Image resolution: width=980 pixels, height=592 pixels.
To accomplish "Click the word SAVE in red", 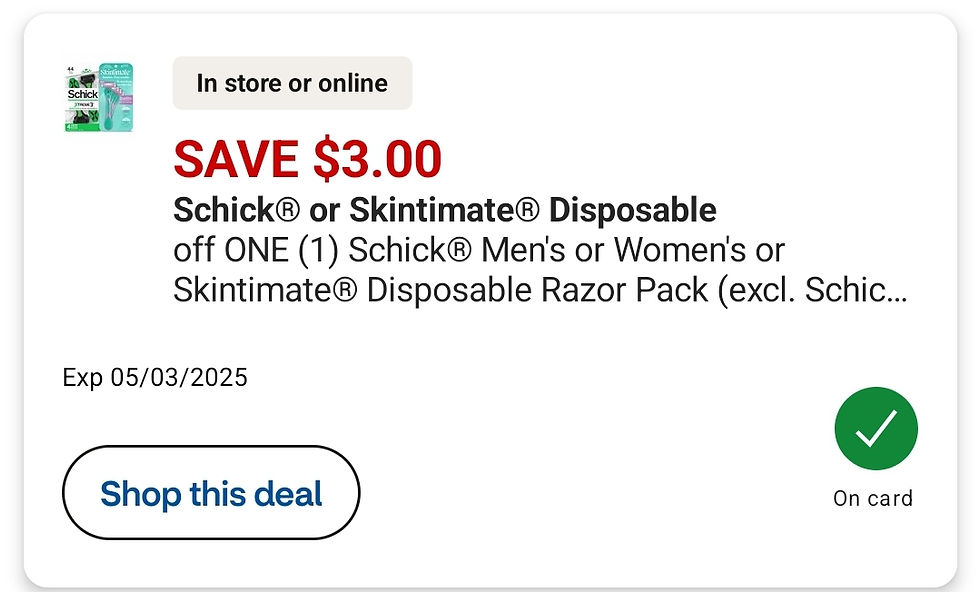I will [236, 158].
